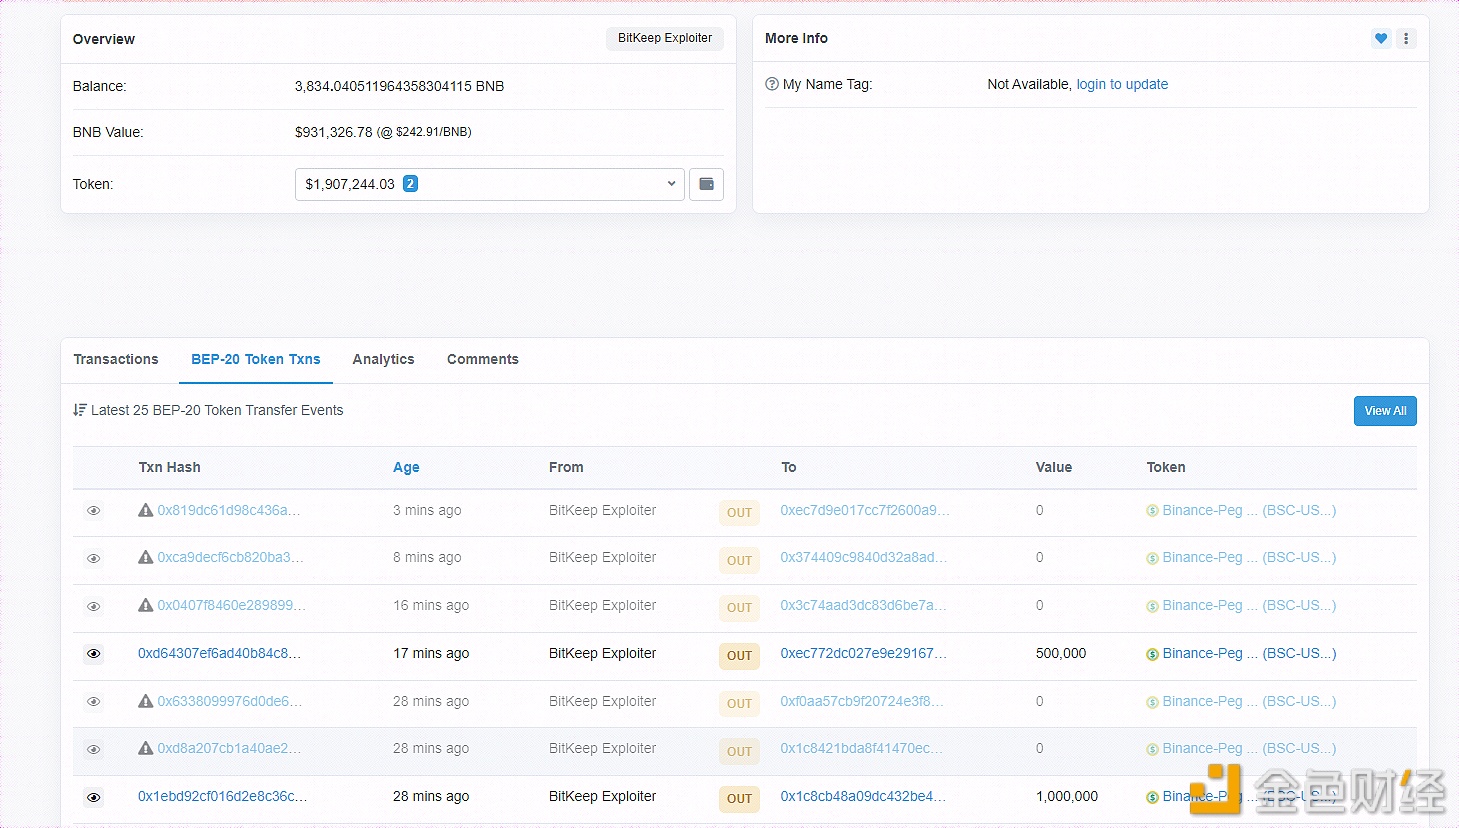Open the Comments tab

coord(483,359)
